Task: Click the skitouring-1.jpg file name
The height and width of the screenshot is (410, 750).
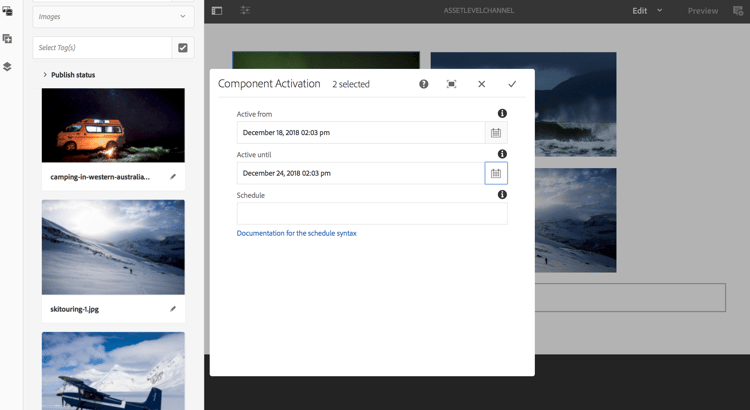Action: pos(75,309)
